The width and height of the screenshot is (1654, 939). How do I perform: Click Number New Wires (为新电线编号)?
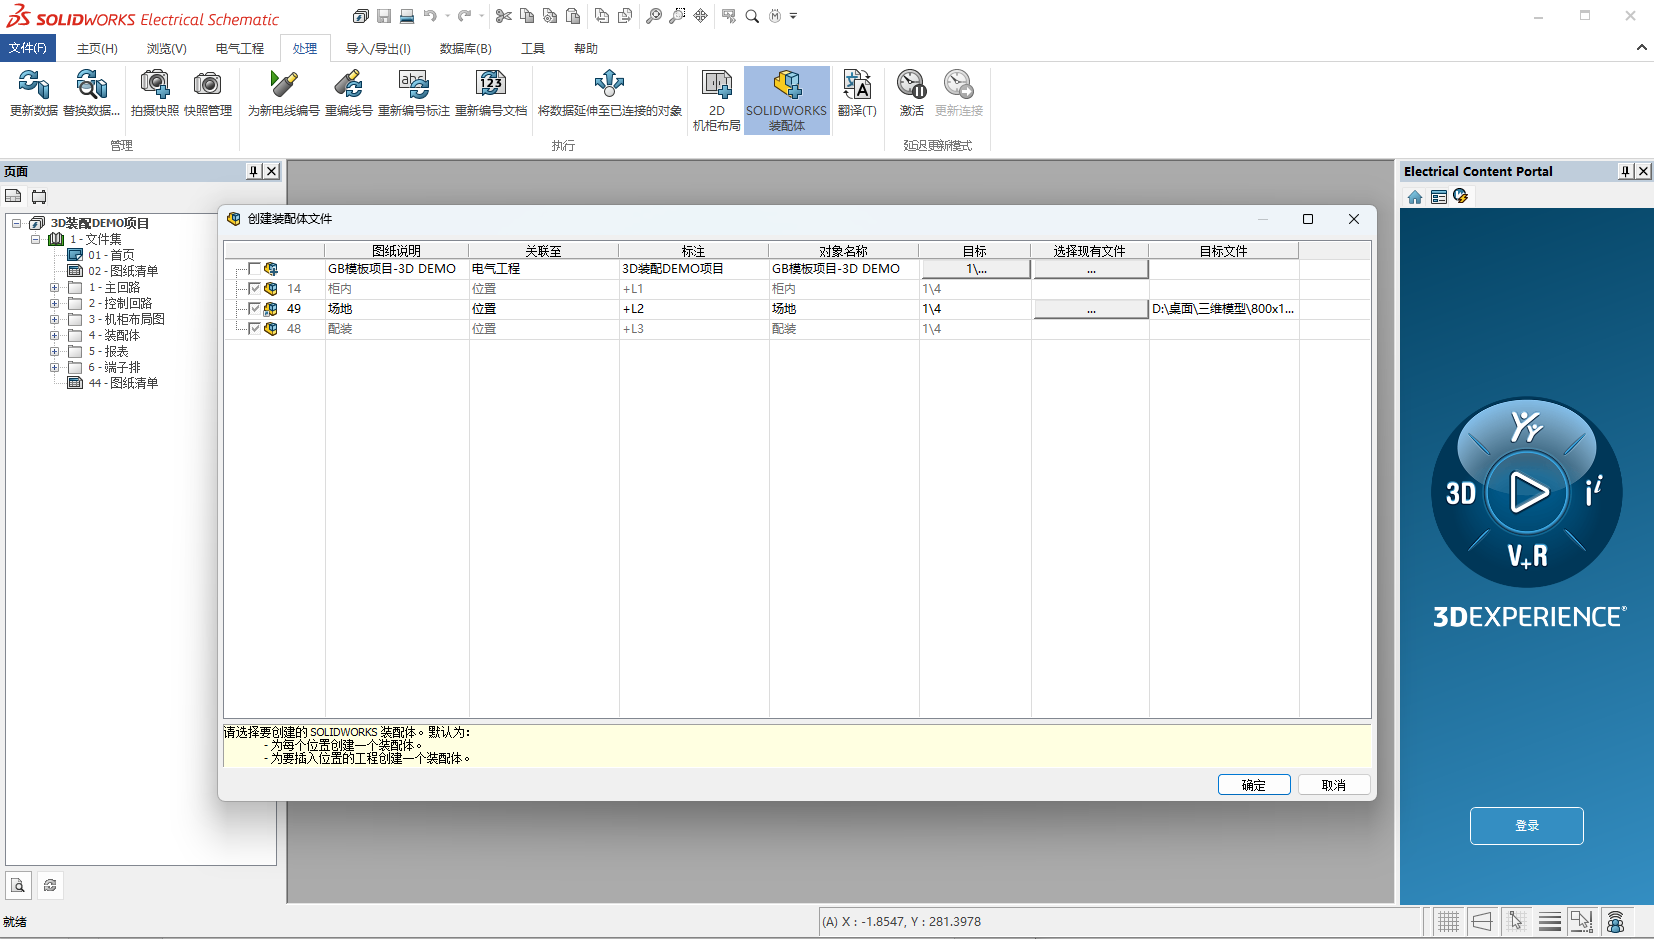pyautogui.click(x=284, y=93)
